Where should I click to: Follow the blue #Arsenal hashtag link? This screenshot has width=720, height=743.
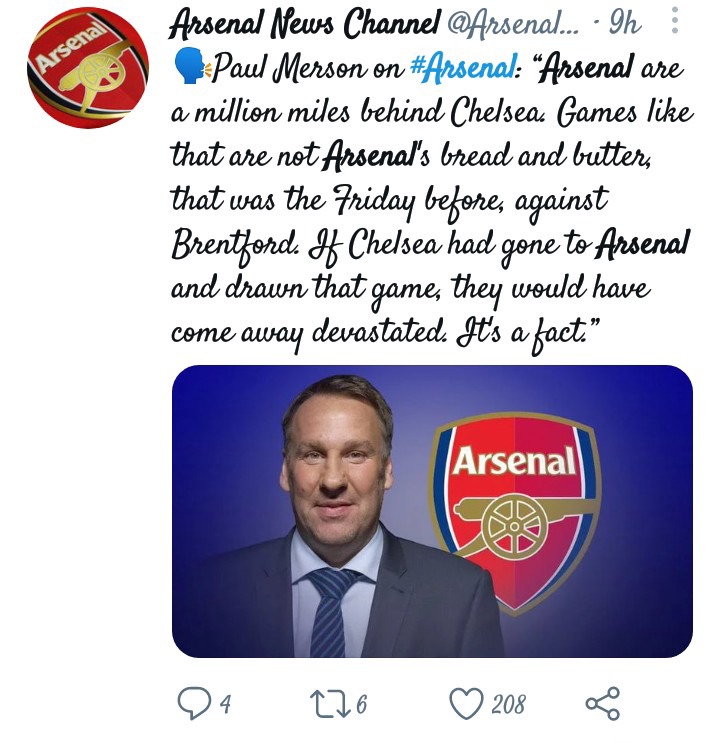point(463,69)
